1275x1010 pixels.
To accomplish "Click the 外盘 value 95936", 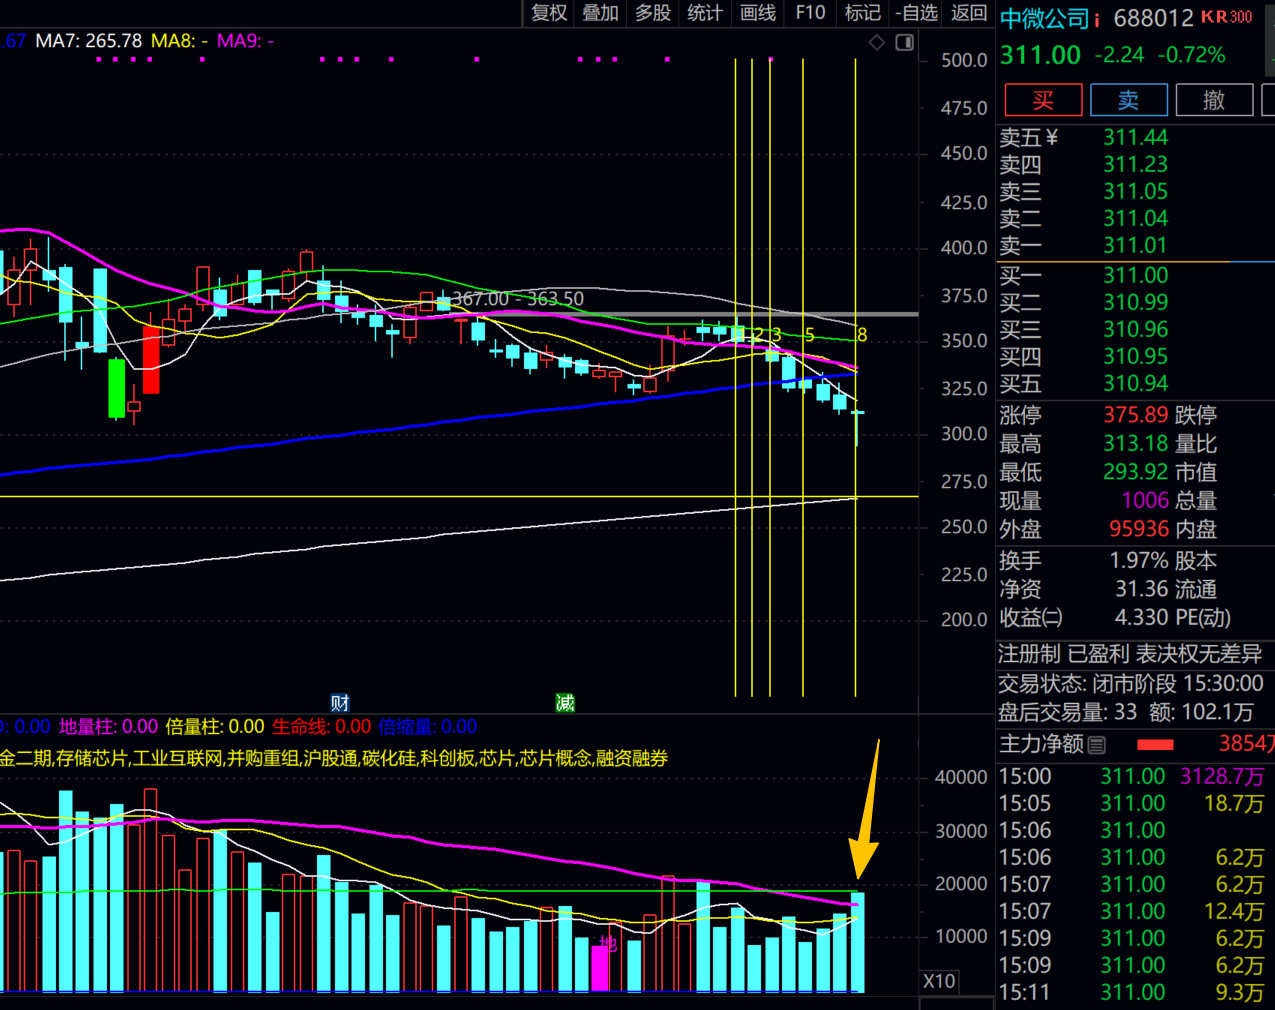I will coord(1139,529).
